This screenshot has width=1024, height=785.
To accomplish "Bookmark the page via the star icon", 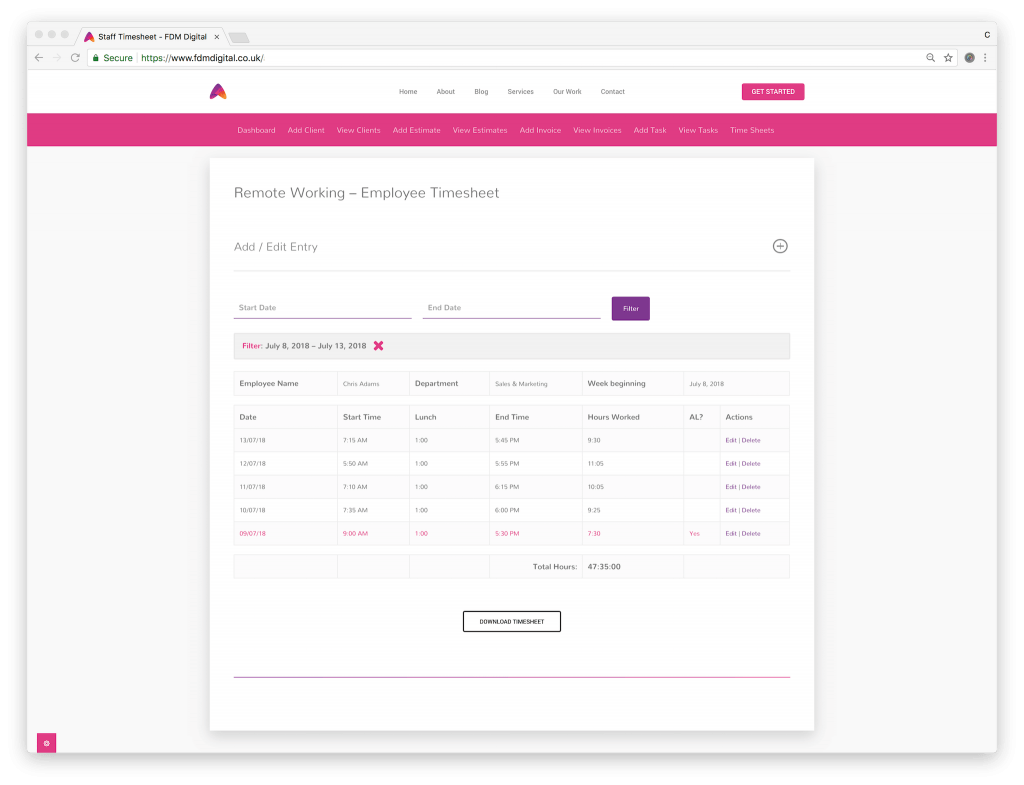I will tap(947, 57).
